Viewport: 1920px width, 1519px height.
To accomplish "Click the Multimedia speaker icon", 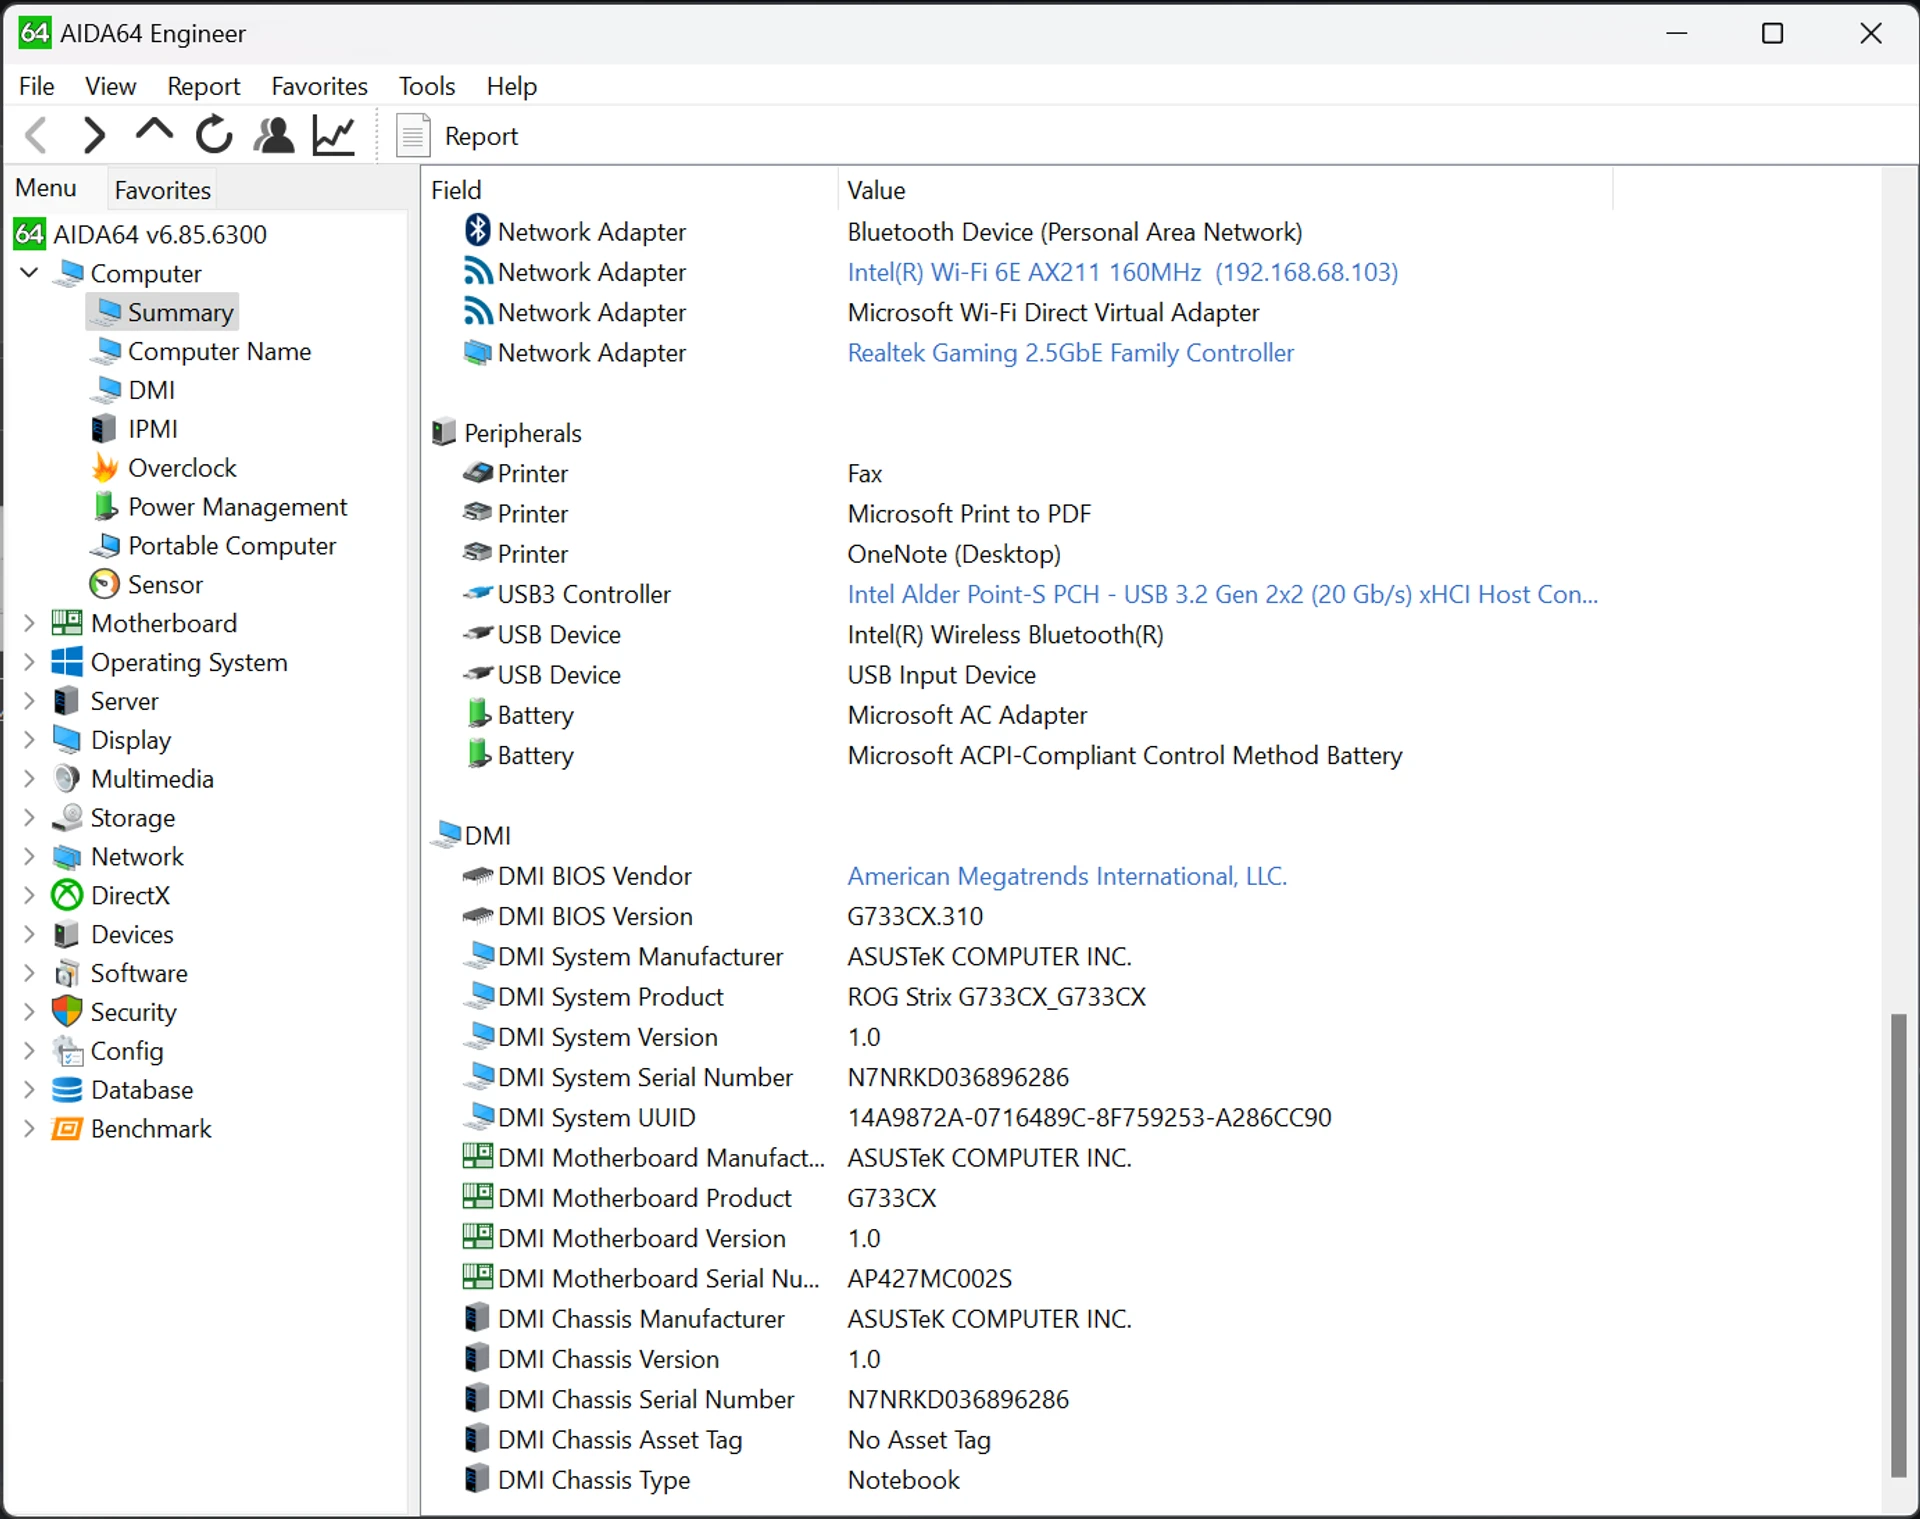I will 67,778.
